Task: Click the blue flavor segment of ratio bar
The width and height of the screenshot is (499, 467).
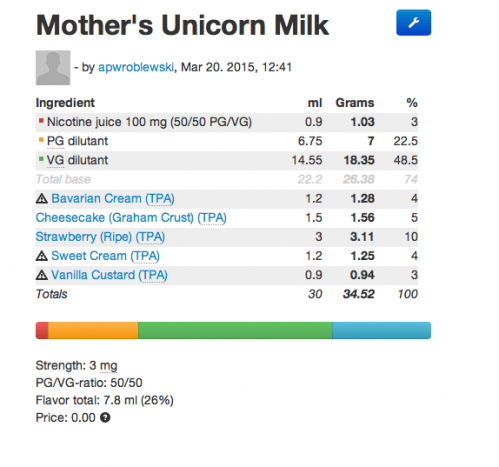Action: coord(381,330)
